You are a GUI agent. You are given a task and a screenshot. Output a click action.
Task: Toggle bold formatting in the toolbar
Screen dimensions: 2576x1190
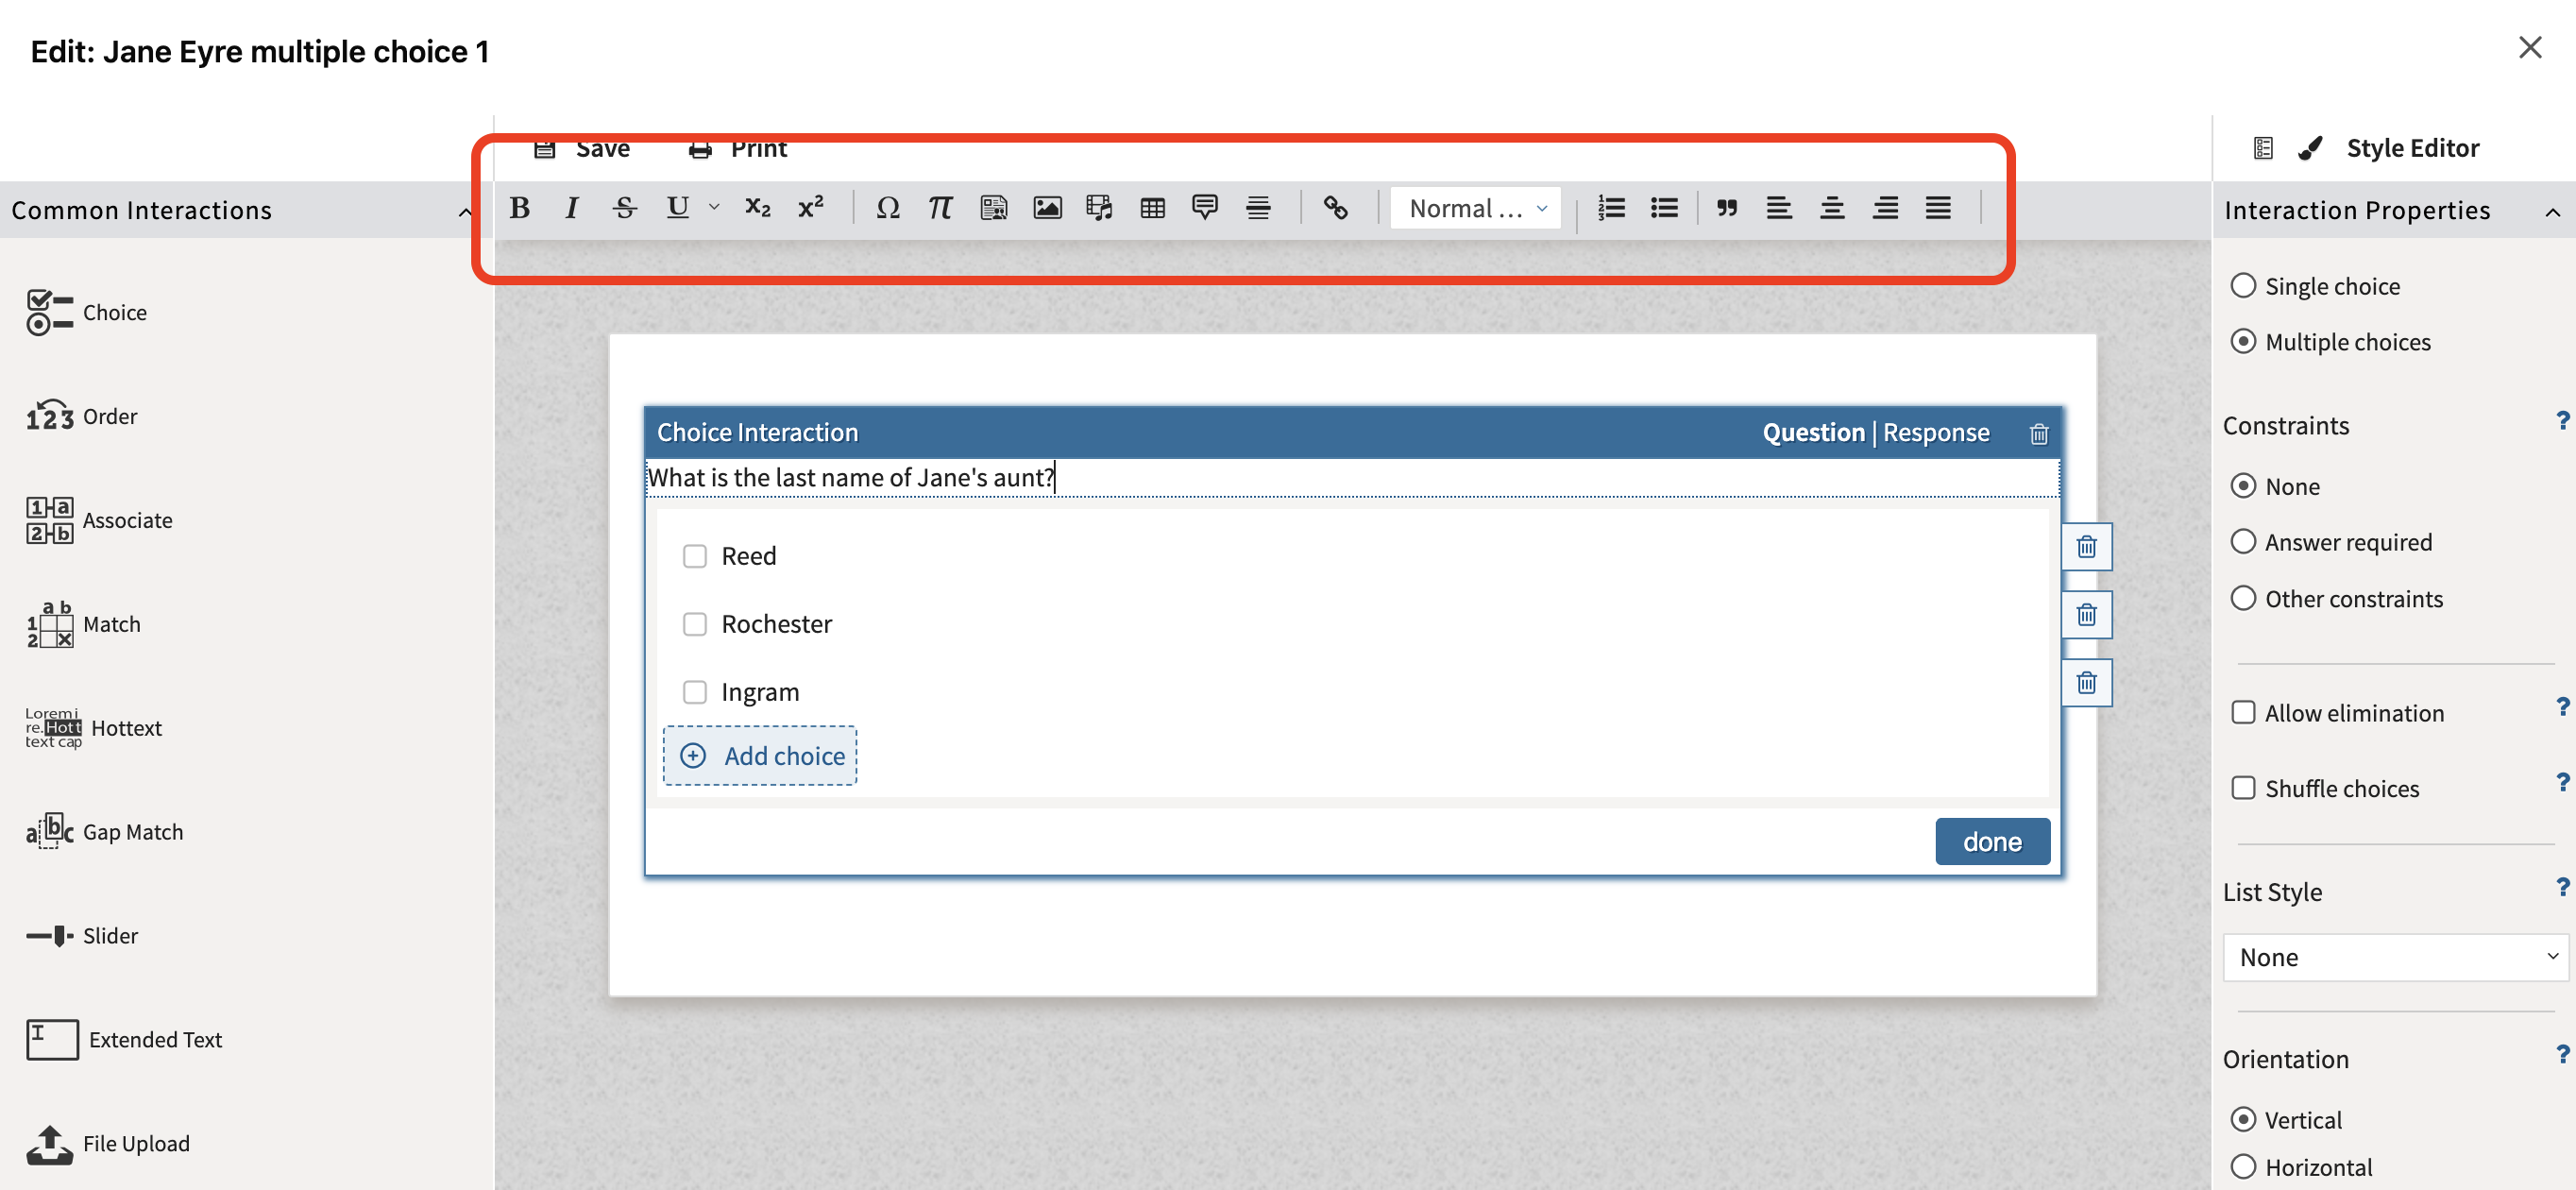click(x=519, y=208)
